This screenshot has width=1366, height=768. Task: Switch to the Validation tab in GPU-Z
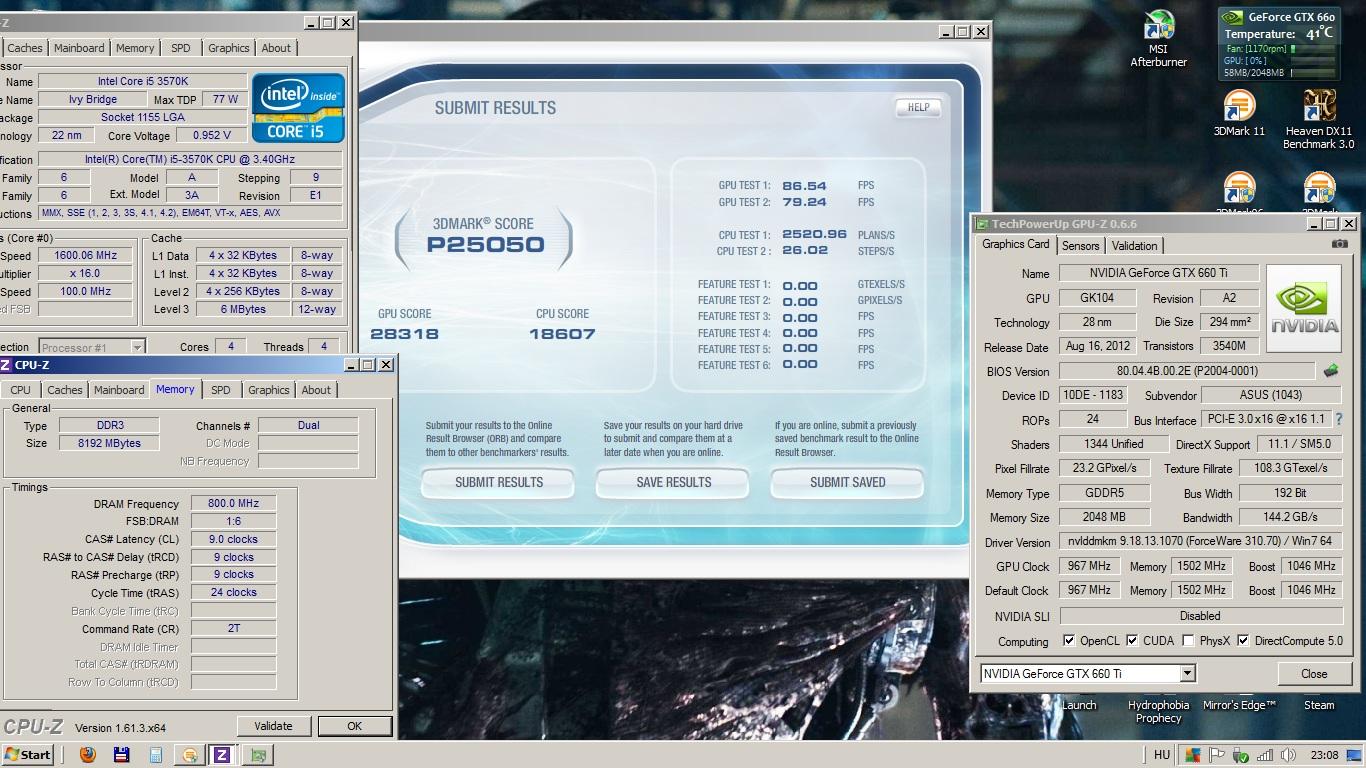point(1134,246)
